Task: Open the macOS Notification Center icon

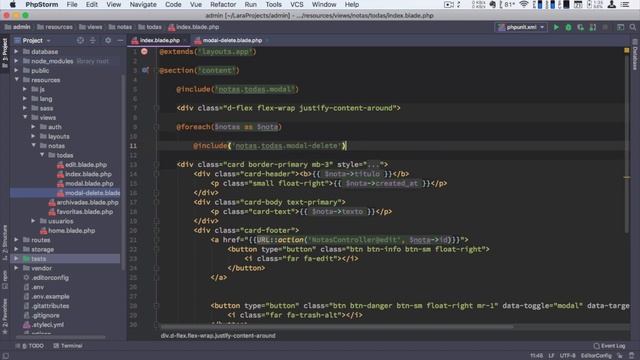Action: click(x=625, y=4)
